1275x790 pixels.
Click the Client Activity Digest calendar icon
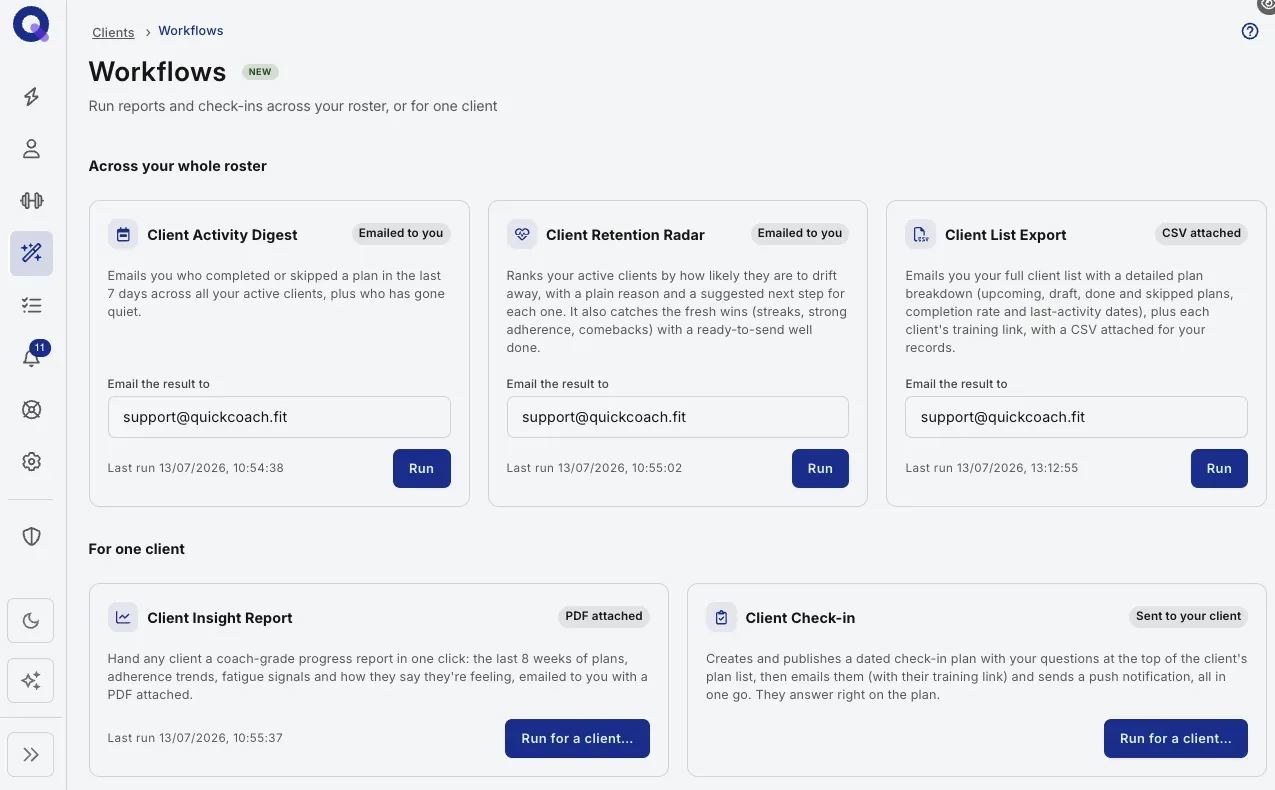[123, 235]
